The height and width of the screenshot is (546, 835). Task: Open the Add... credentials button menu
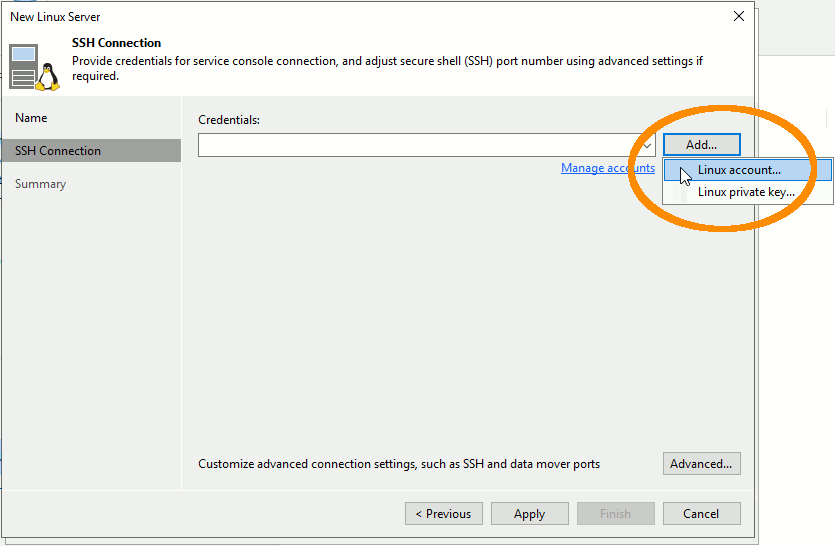tap(701, 145)
